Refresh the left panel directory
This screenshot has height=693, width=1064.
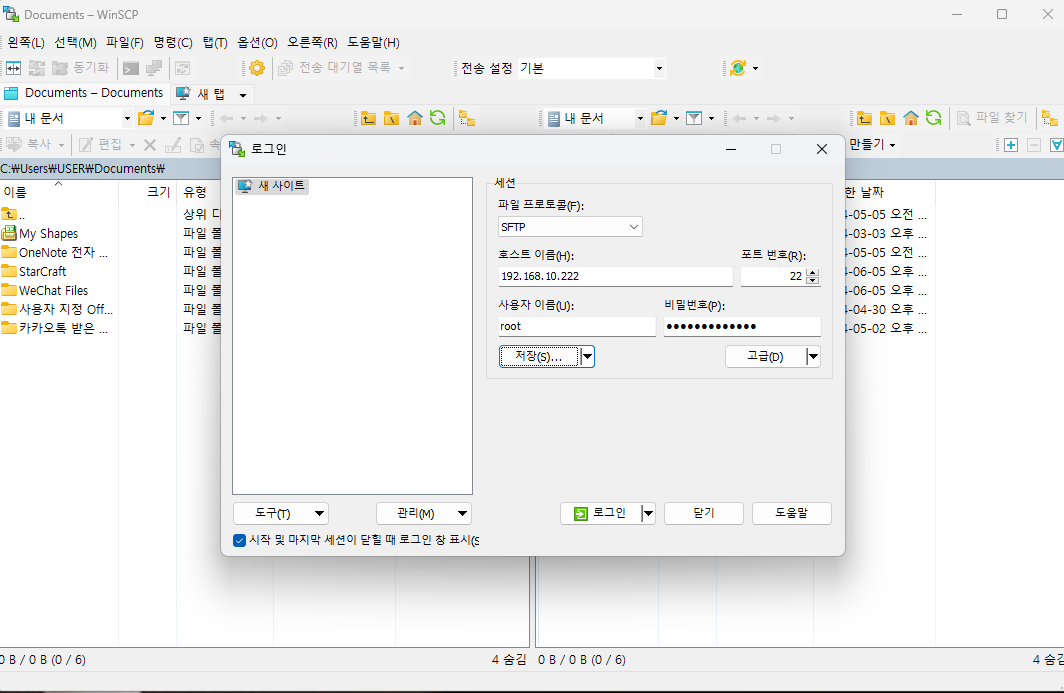point(438,118)
